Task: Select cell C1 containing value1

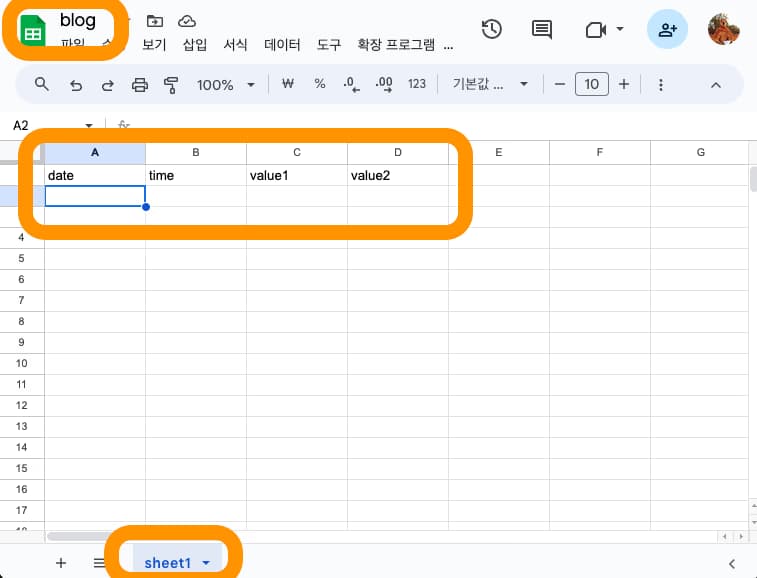Action: (297, 176)
